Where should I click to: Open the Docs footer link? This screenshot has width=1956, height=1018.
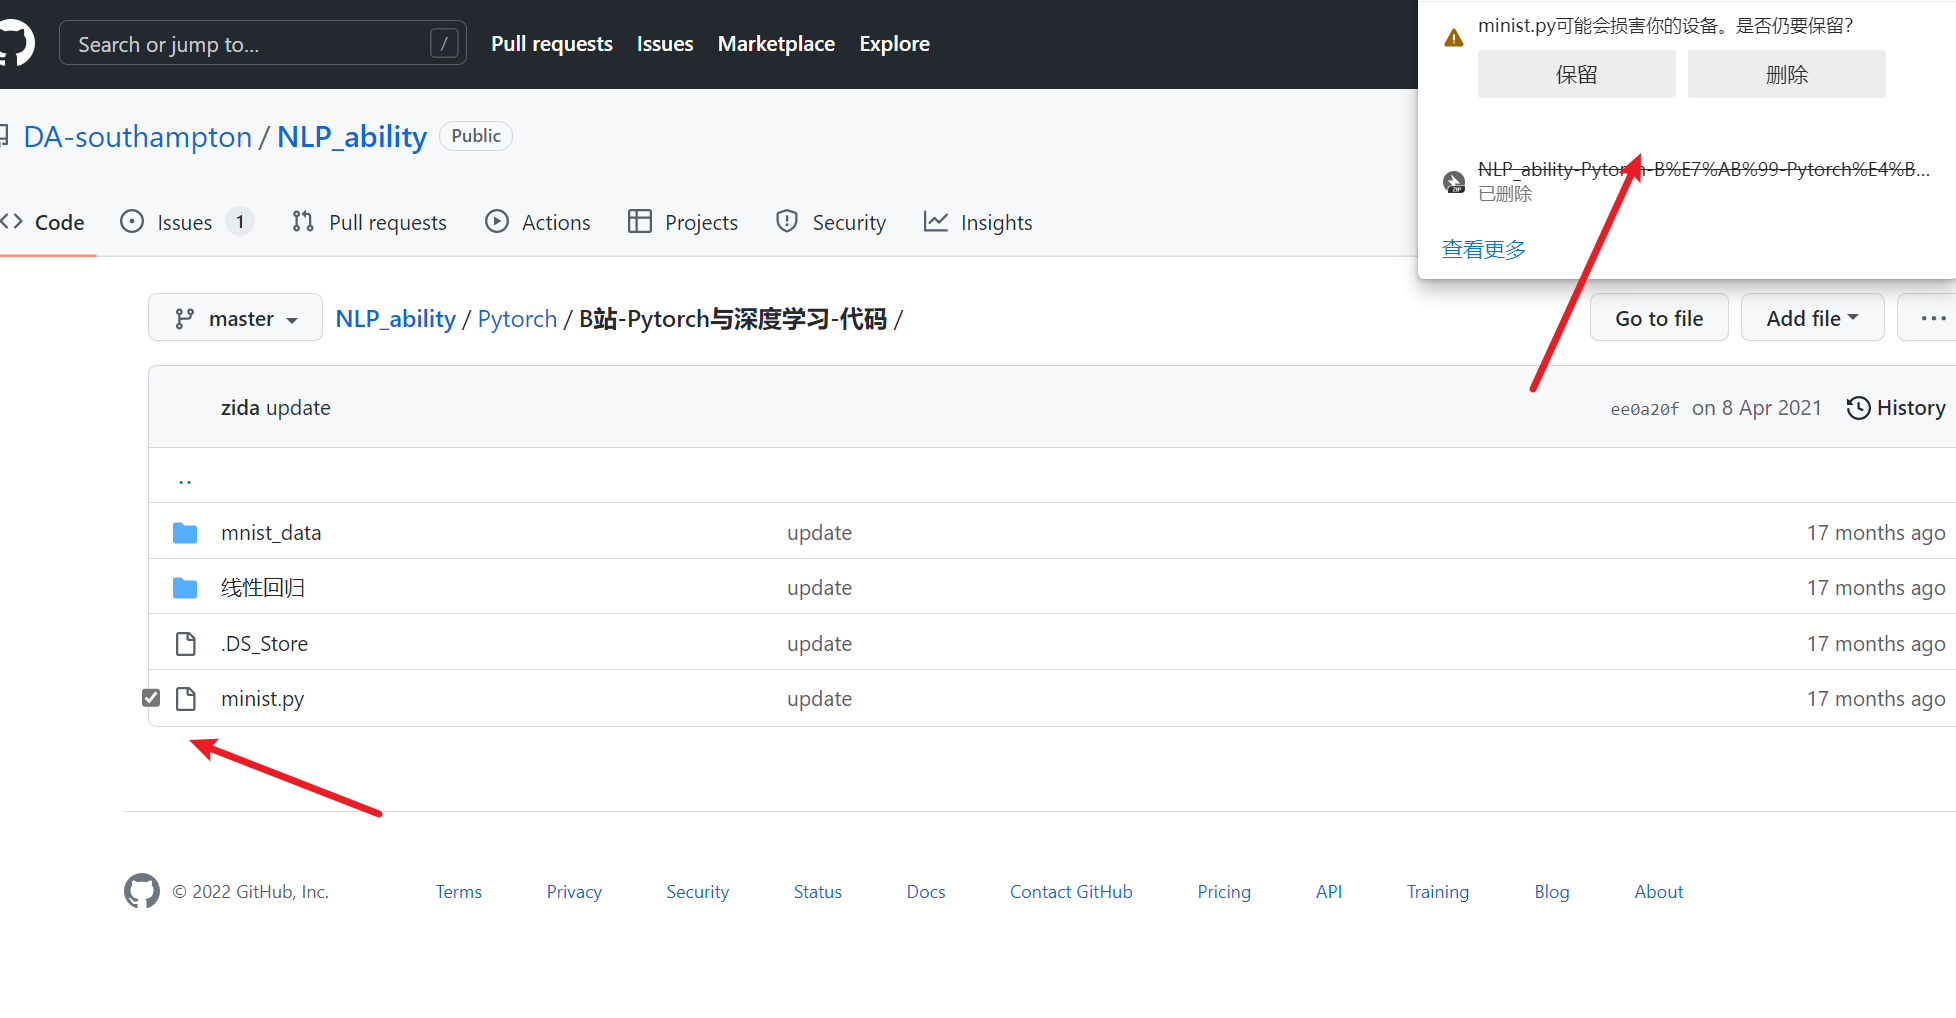click(x=926, y=892)
